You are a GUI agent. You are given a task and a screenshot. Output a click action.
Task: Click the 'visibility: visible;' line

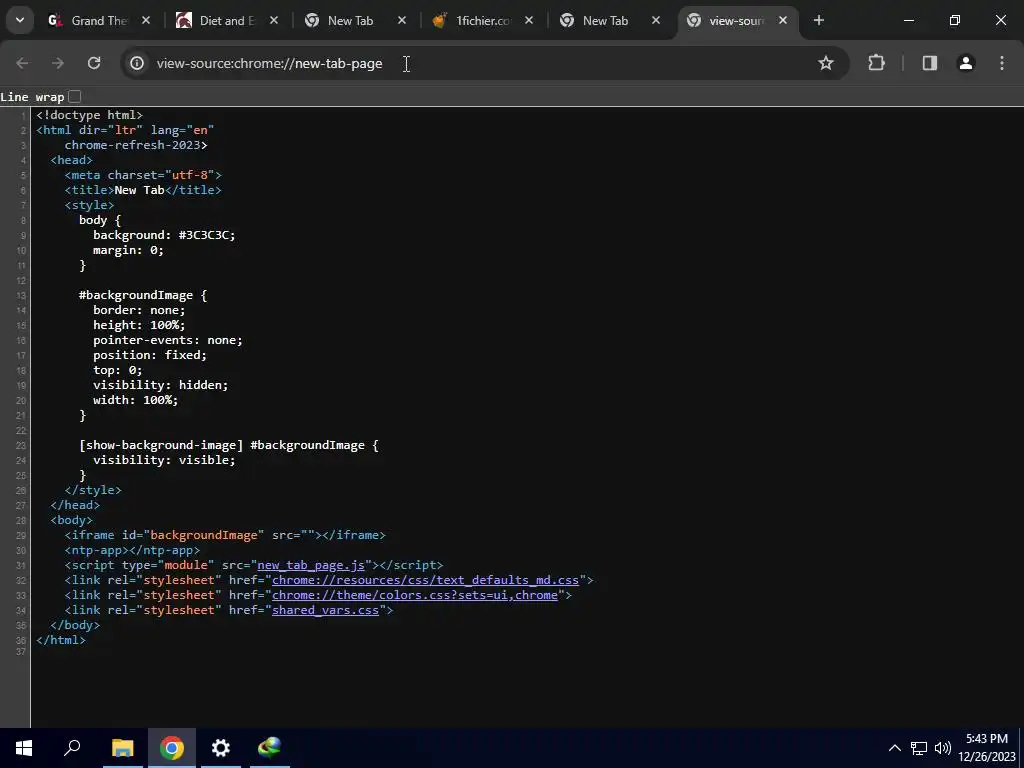164,460
